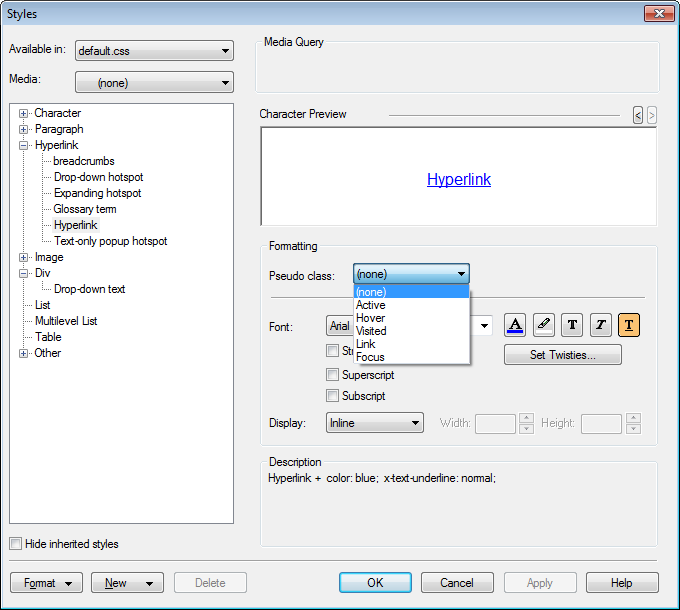
Task: Choose Hover from pseudo class list
Action: tap(371, 318)
